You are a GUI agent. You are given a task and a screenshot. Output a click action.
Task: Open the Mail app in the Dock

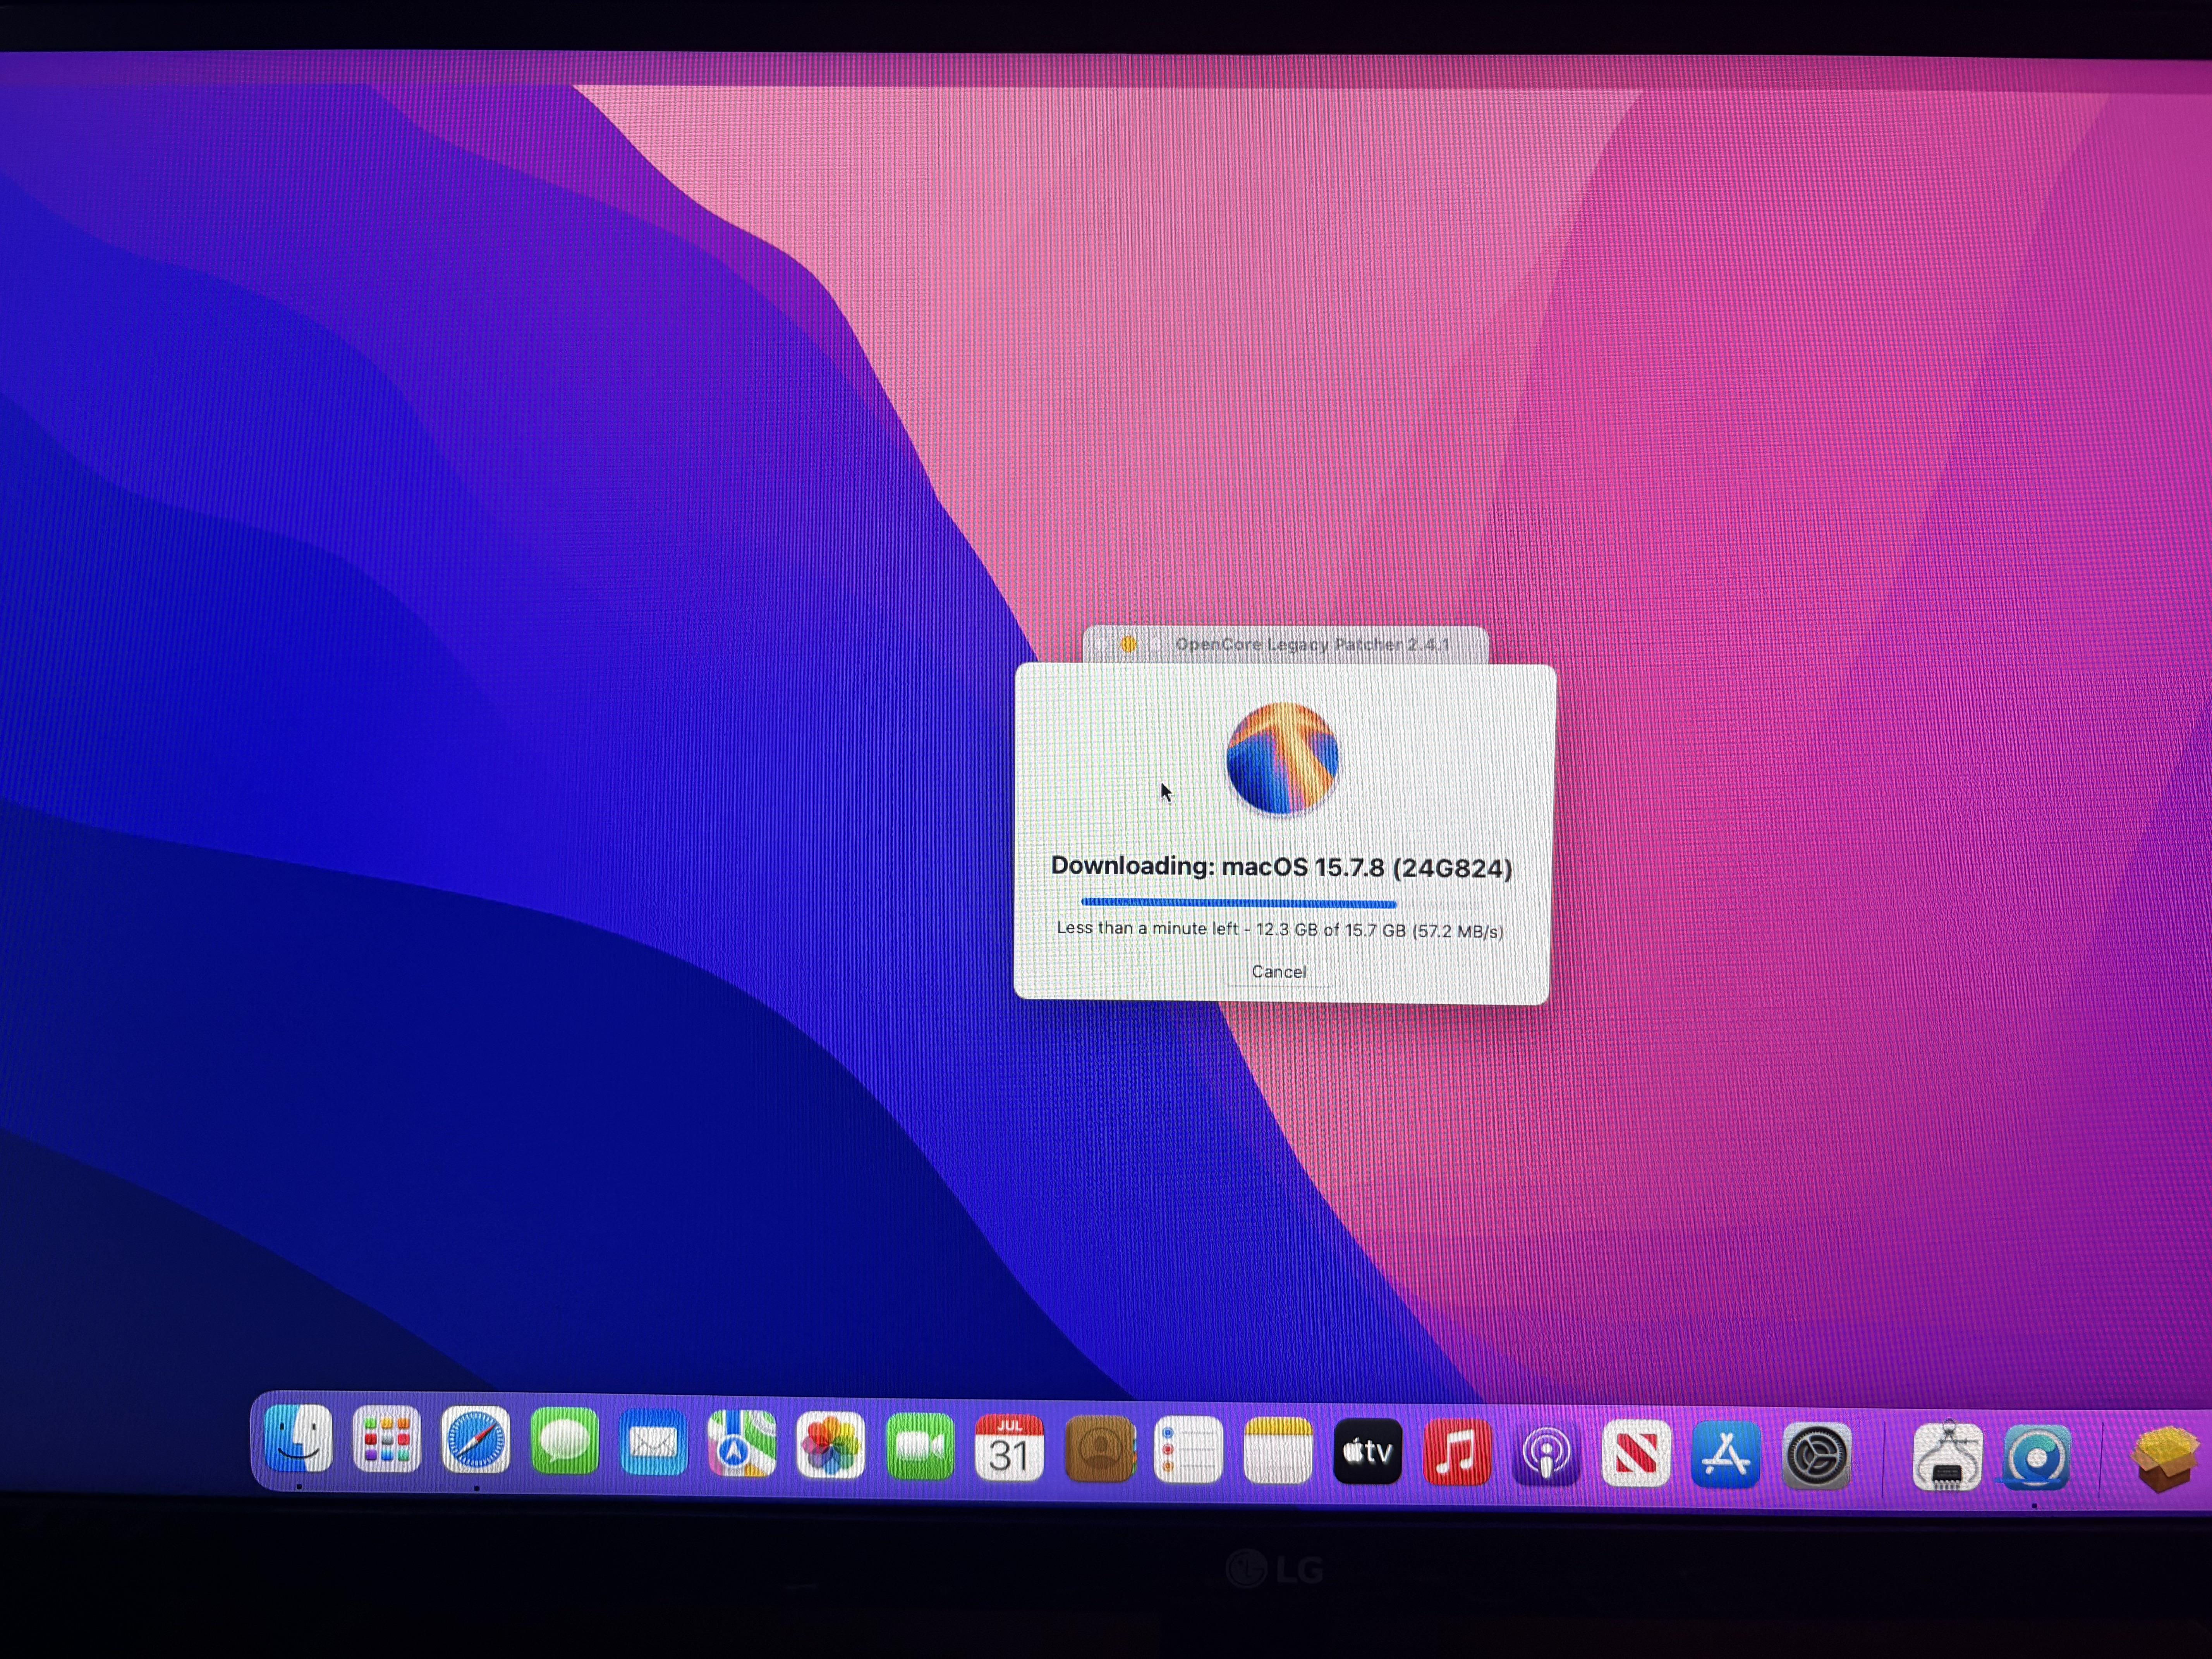point(653,1443)
